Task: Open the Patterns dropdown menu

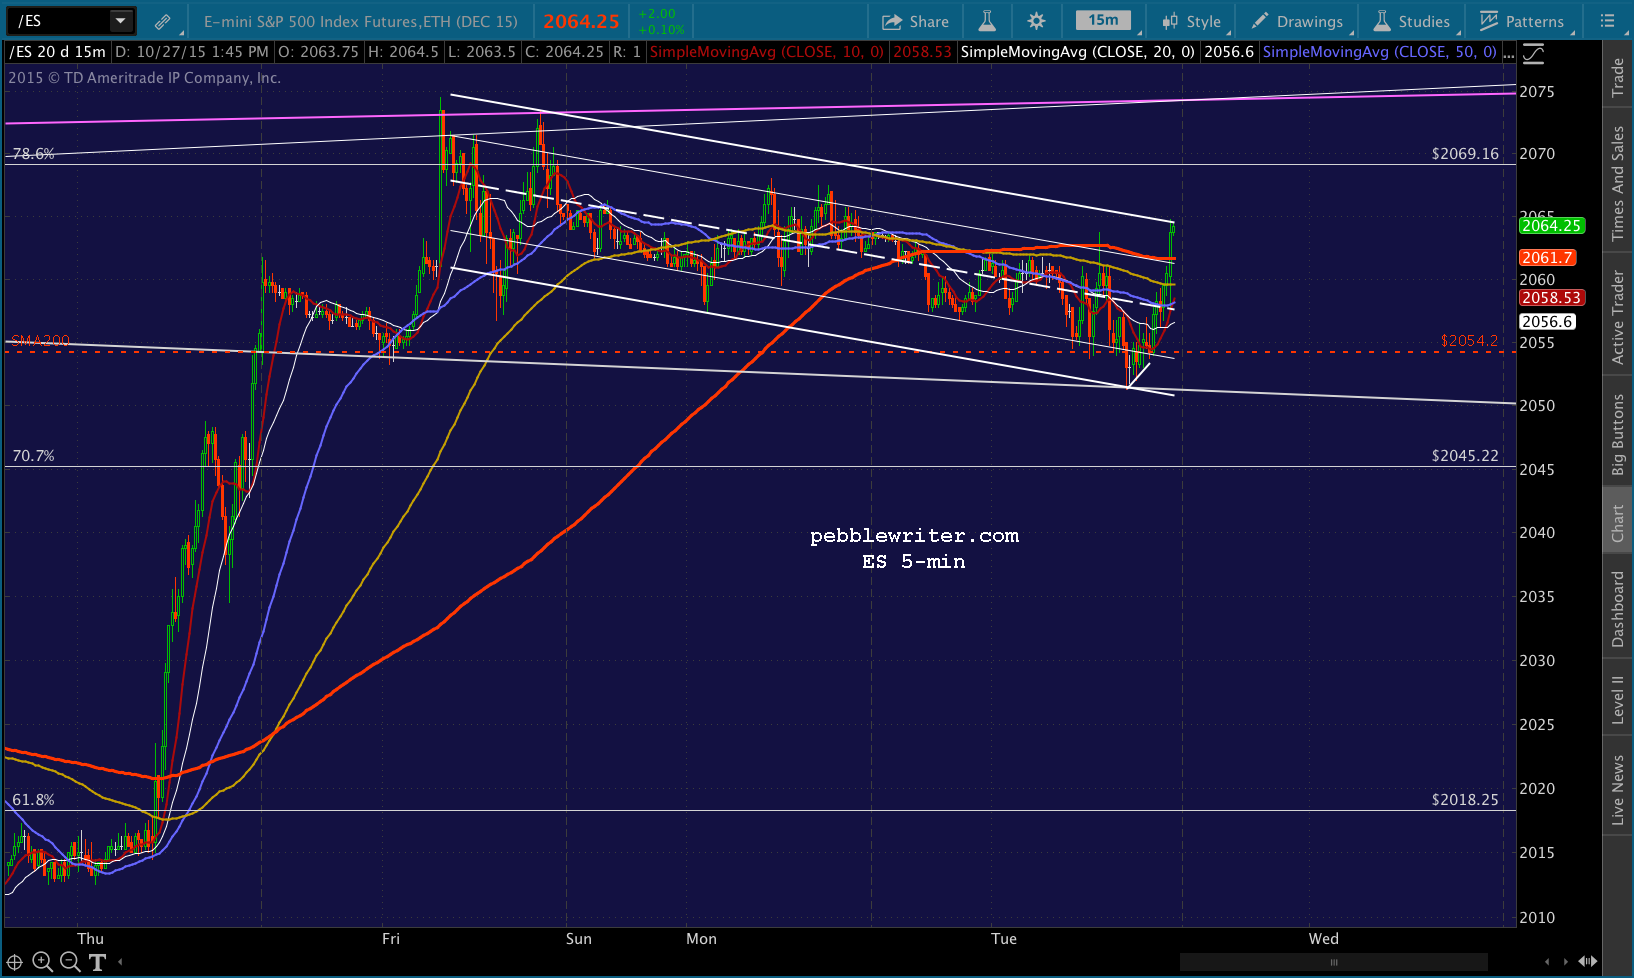Action: point(1522,21)
